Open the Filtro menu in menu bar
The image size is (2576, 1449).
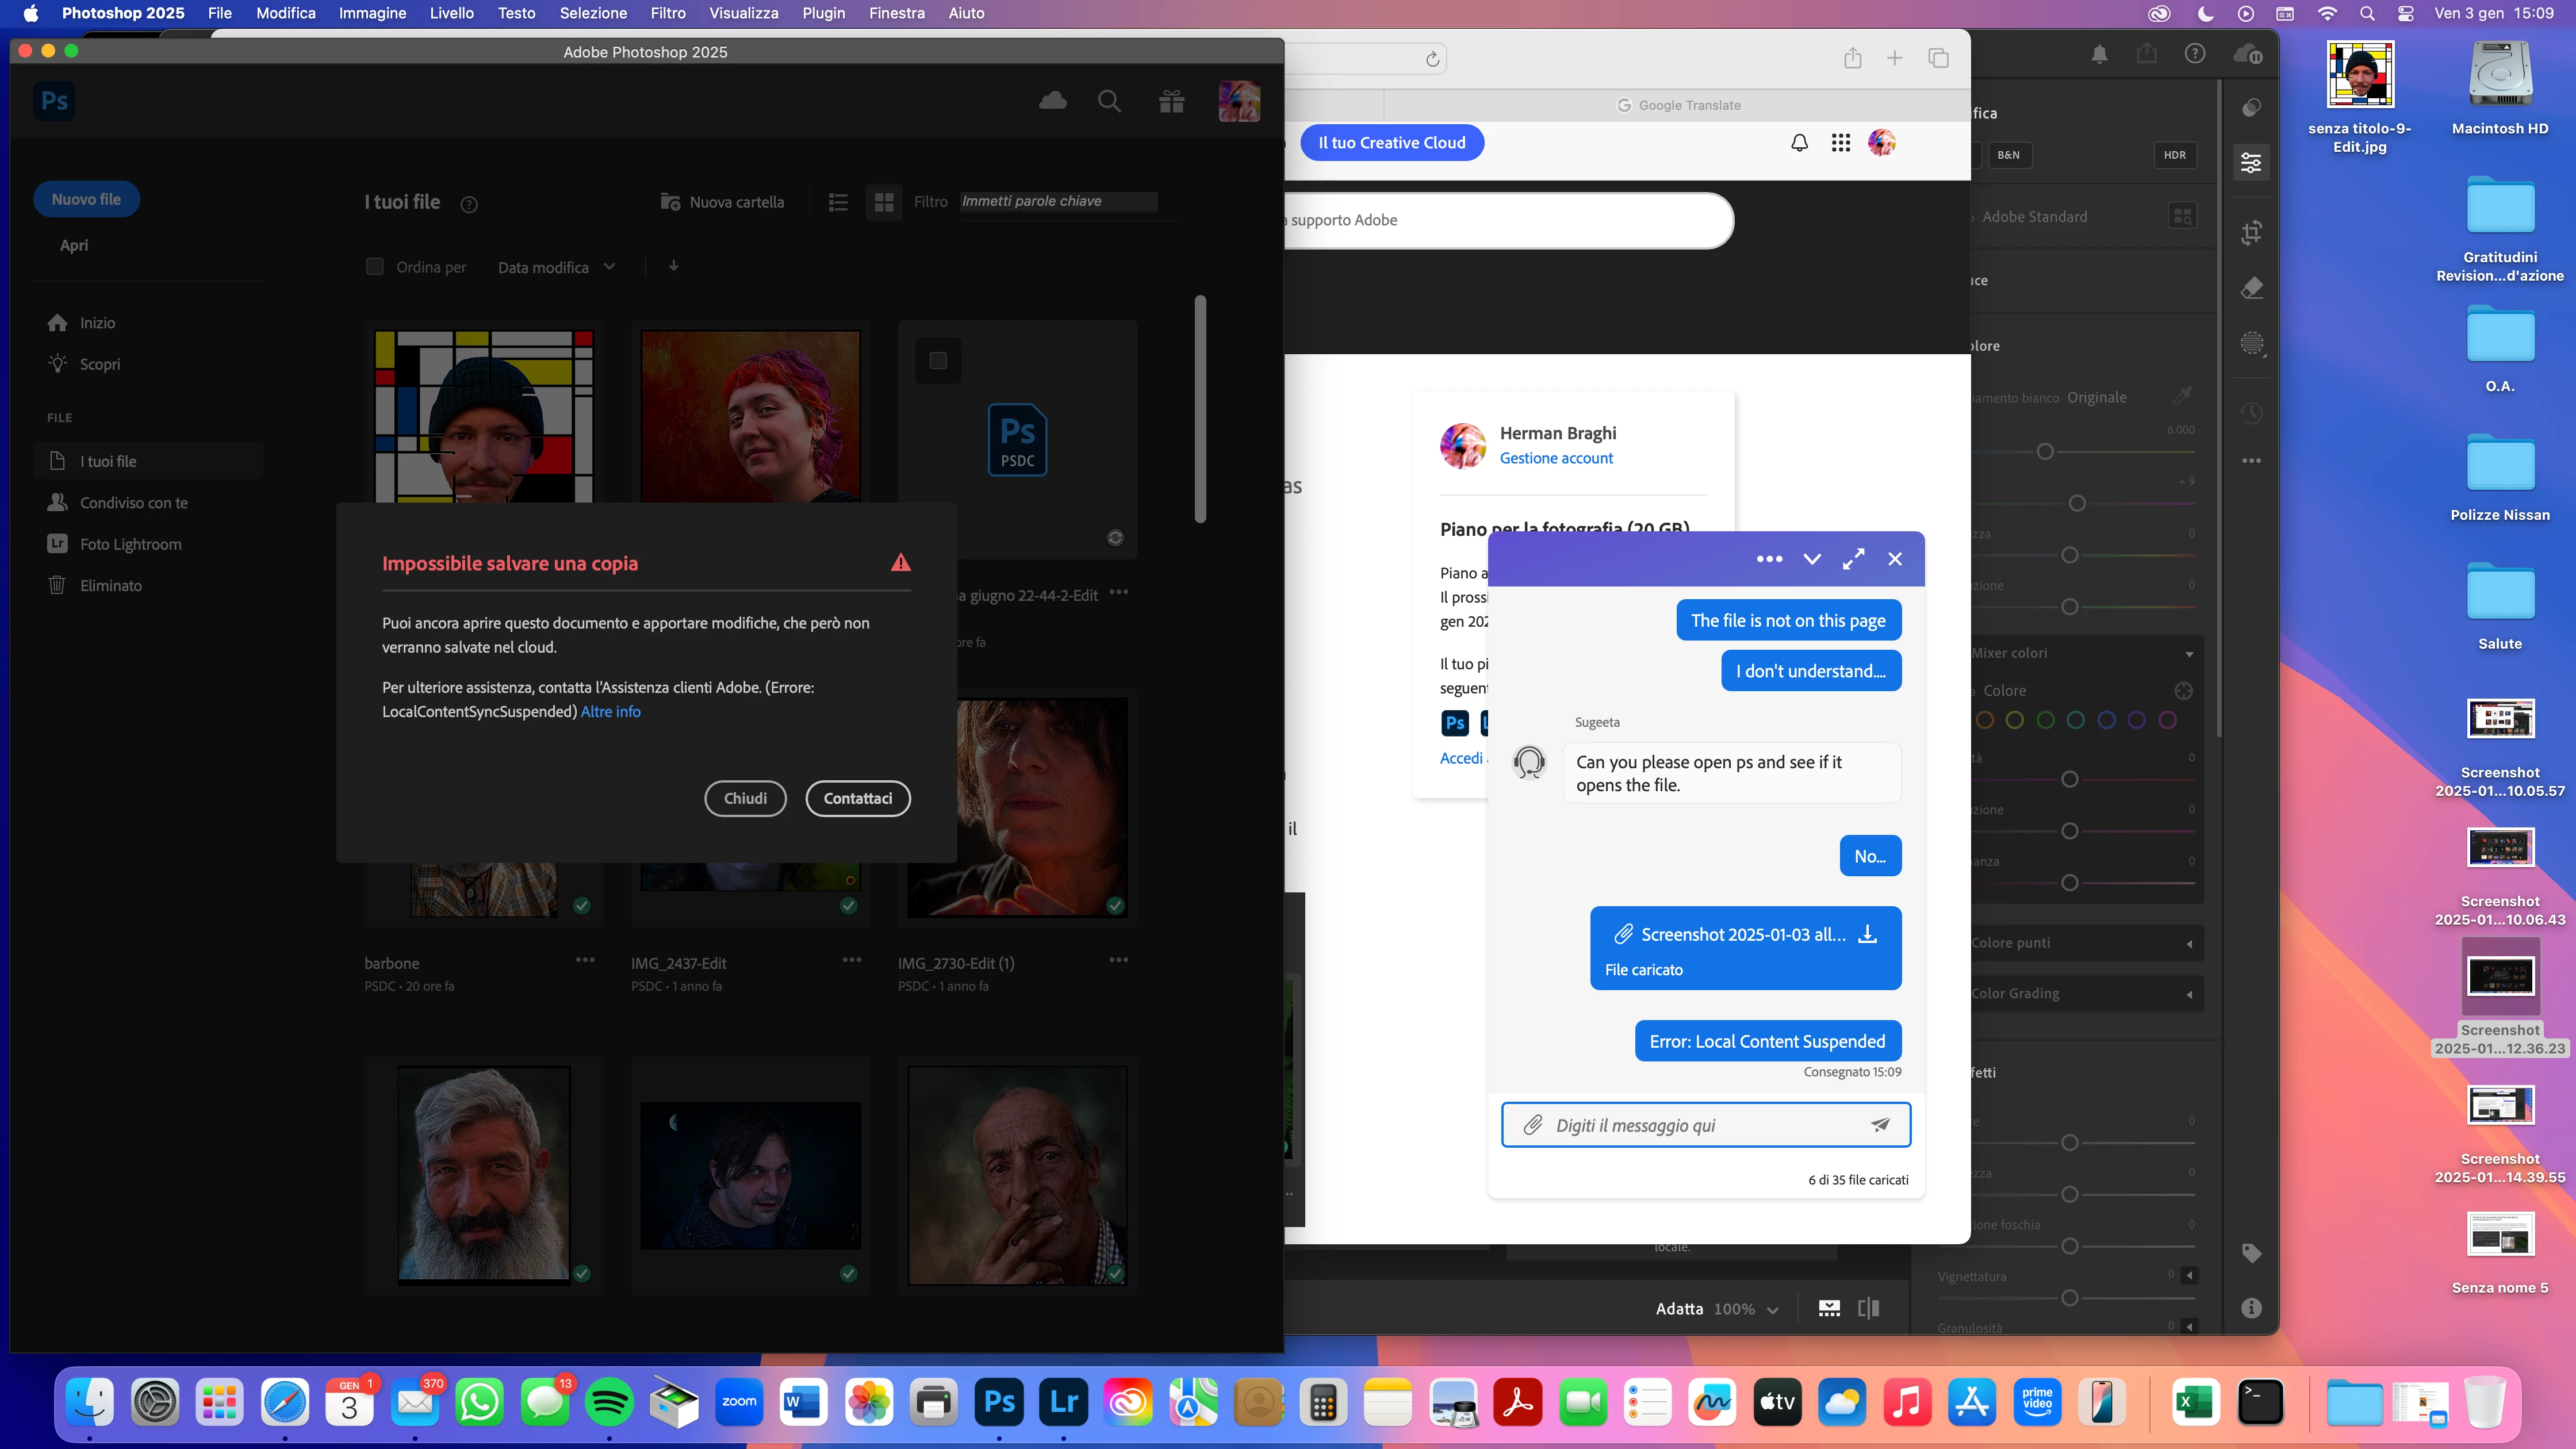coord(667,13)
